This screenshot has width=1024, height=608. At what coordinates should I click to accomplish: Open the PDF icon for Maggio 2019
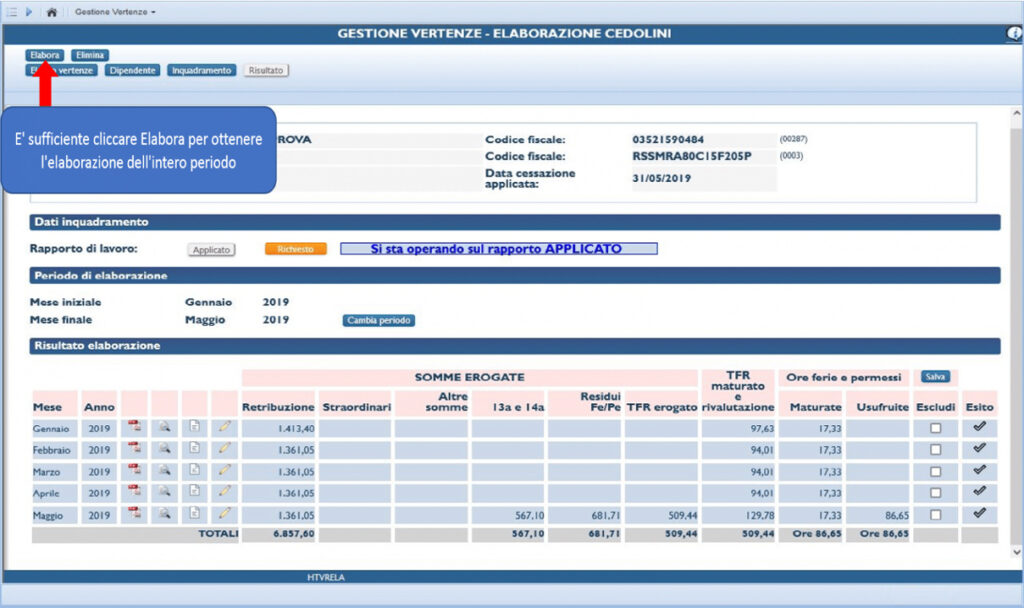click(135, 513)
